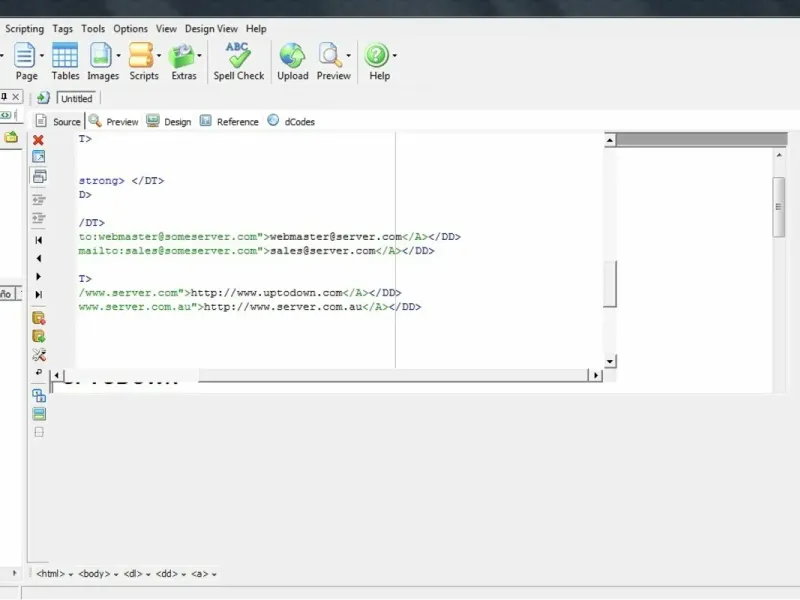Click the green split view icon
The image size is (800, 600).
[39, 414]
